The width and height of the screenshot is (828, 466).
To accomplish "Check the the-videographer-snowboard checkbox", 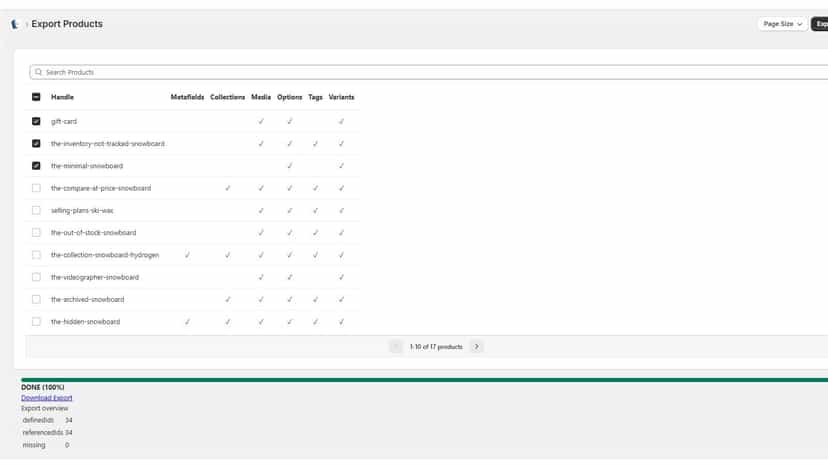I will click(x=36, y=277).
